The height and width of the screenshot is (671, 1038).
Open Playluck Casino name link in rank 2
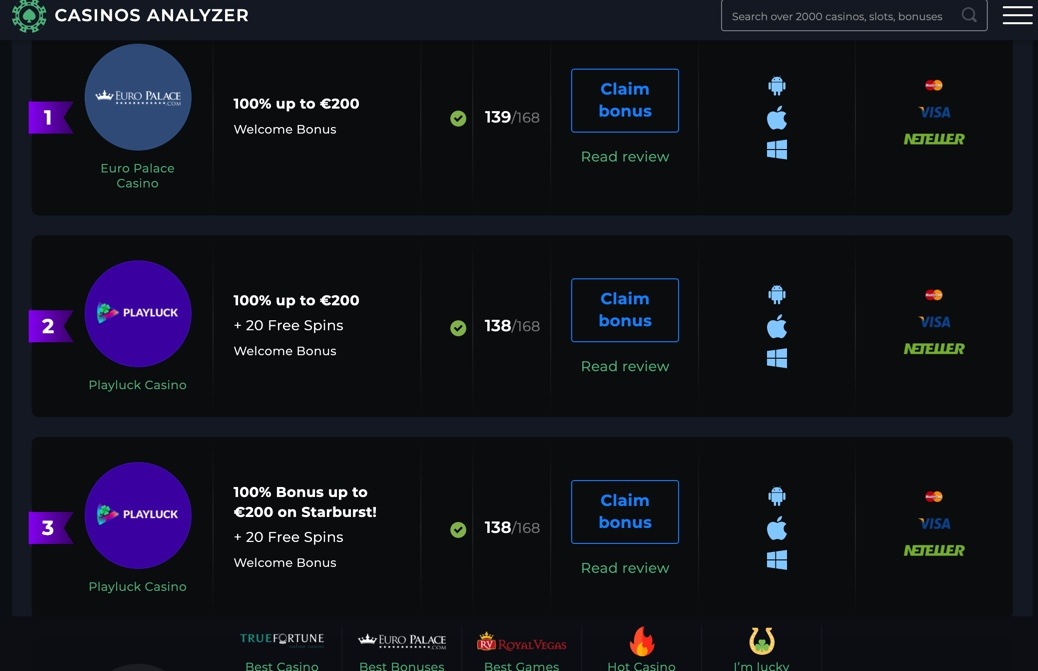coord(138,385)
